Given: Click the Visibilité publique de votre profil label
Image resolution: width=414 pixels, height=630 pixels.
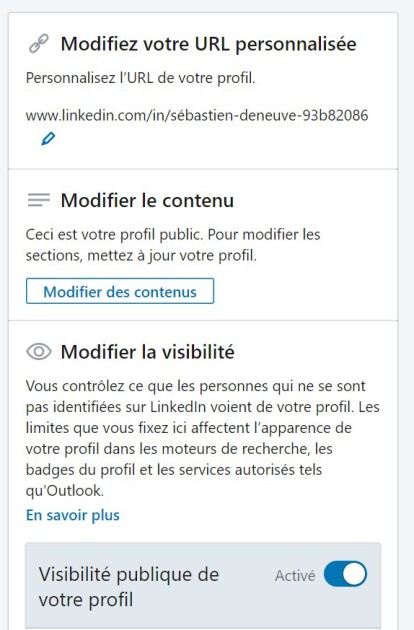Looking at the screenshot, I should pos(129,587).
